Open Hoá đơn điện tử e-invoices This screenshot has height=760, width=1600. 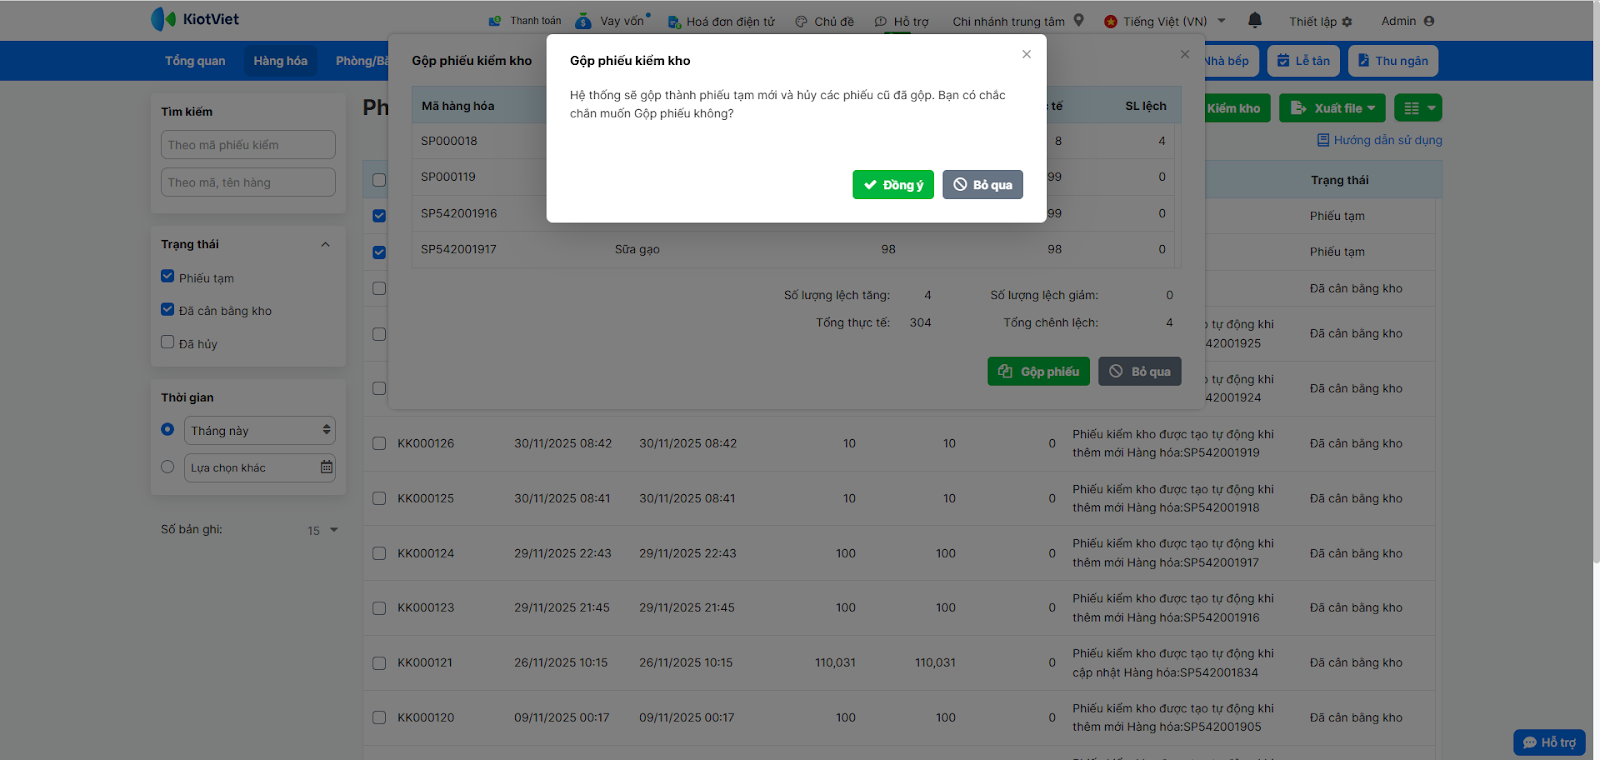(x=721, y=21)
